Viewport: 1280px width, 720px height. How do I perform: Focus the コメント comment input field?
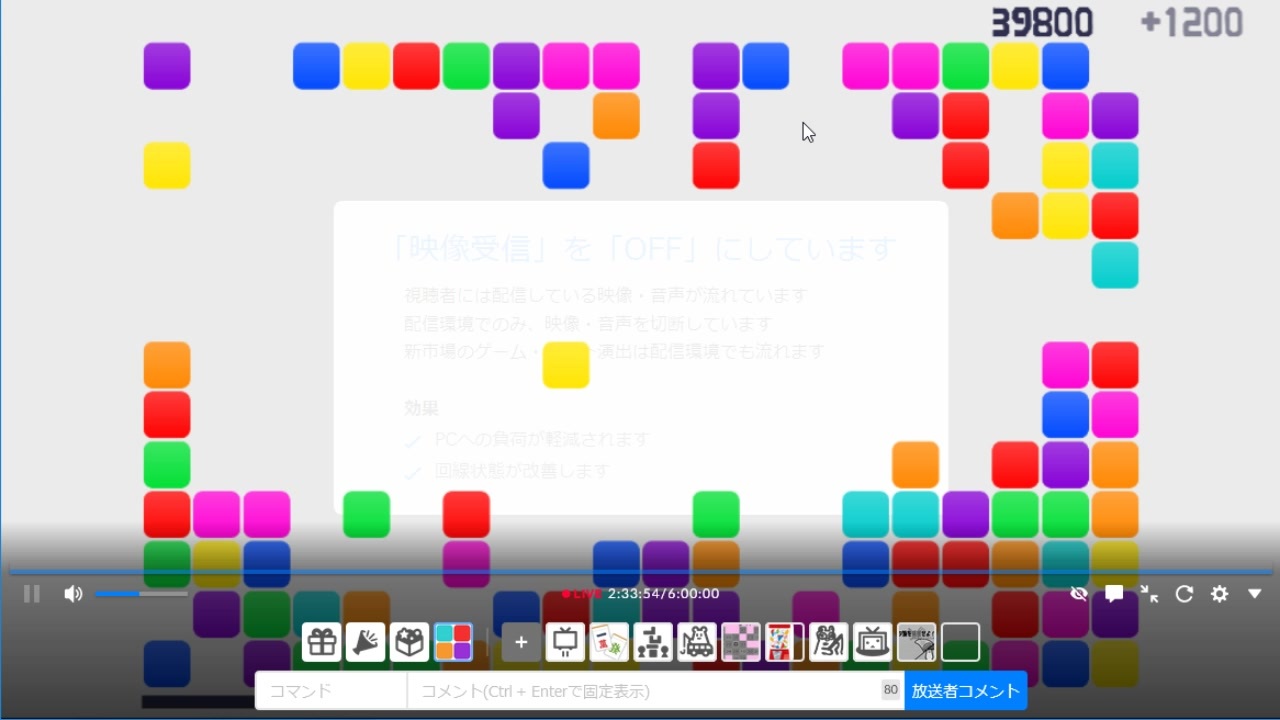655,691
